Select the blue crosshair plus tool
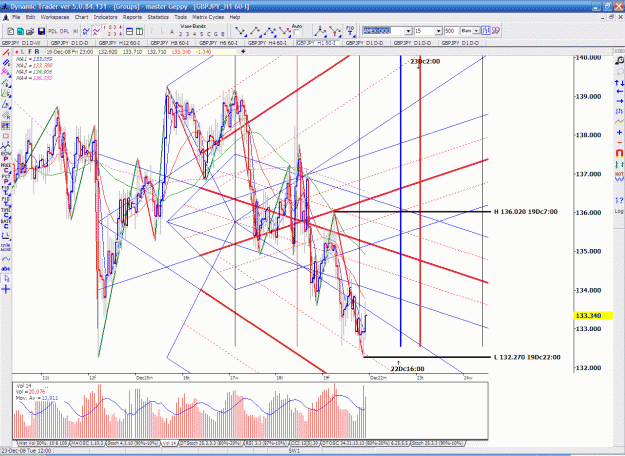 click(x=6, y=289)
